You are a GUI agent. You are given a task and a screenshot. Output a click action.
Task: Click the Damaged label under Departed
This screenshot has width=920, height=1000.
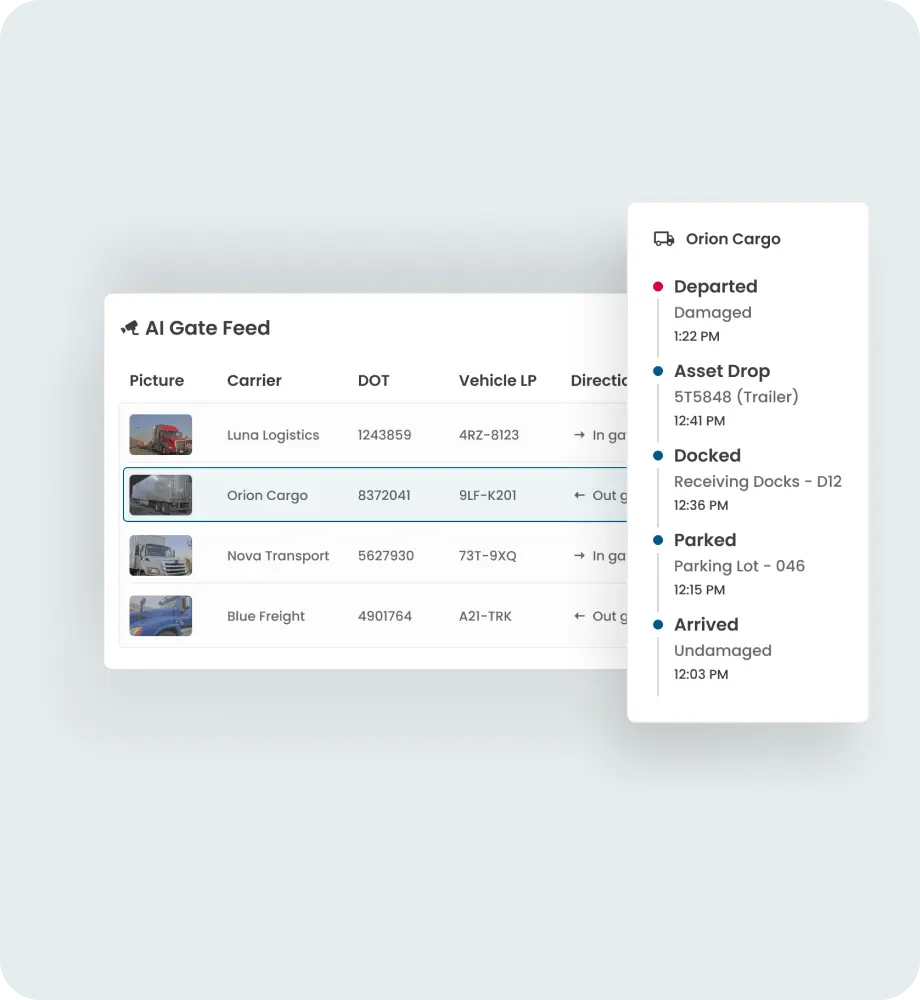[x=712, y=312]
